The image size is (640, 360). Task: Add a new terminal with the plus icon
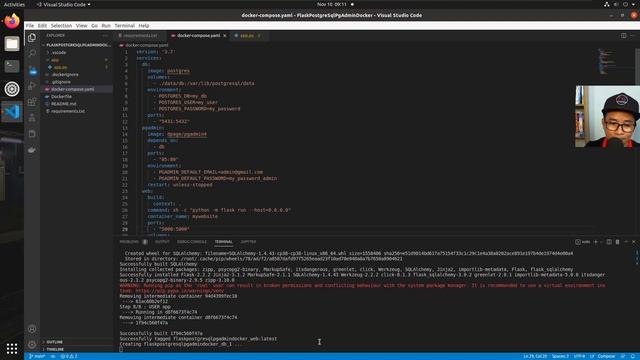[596, 242]
